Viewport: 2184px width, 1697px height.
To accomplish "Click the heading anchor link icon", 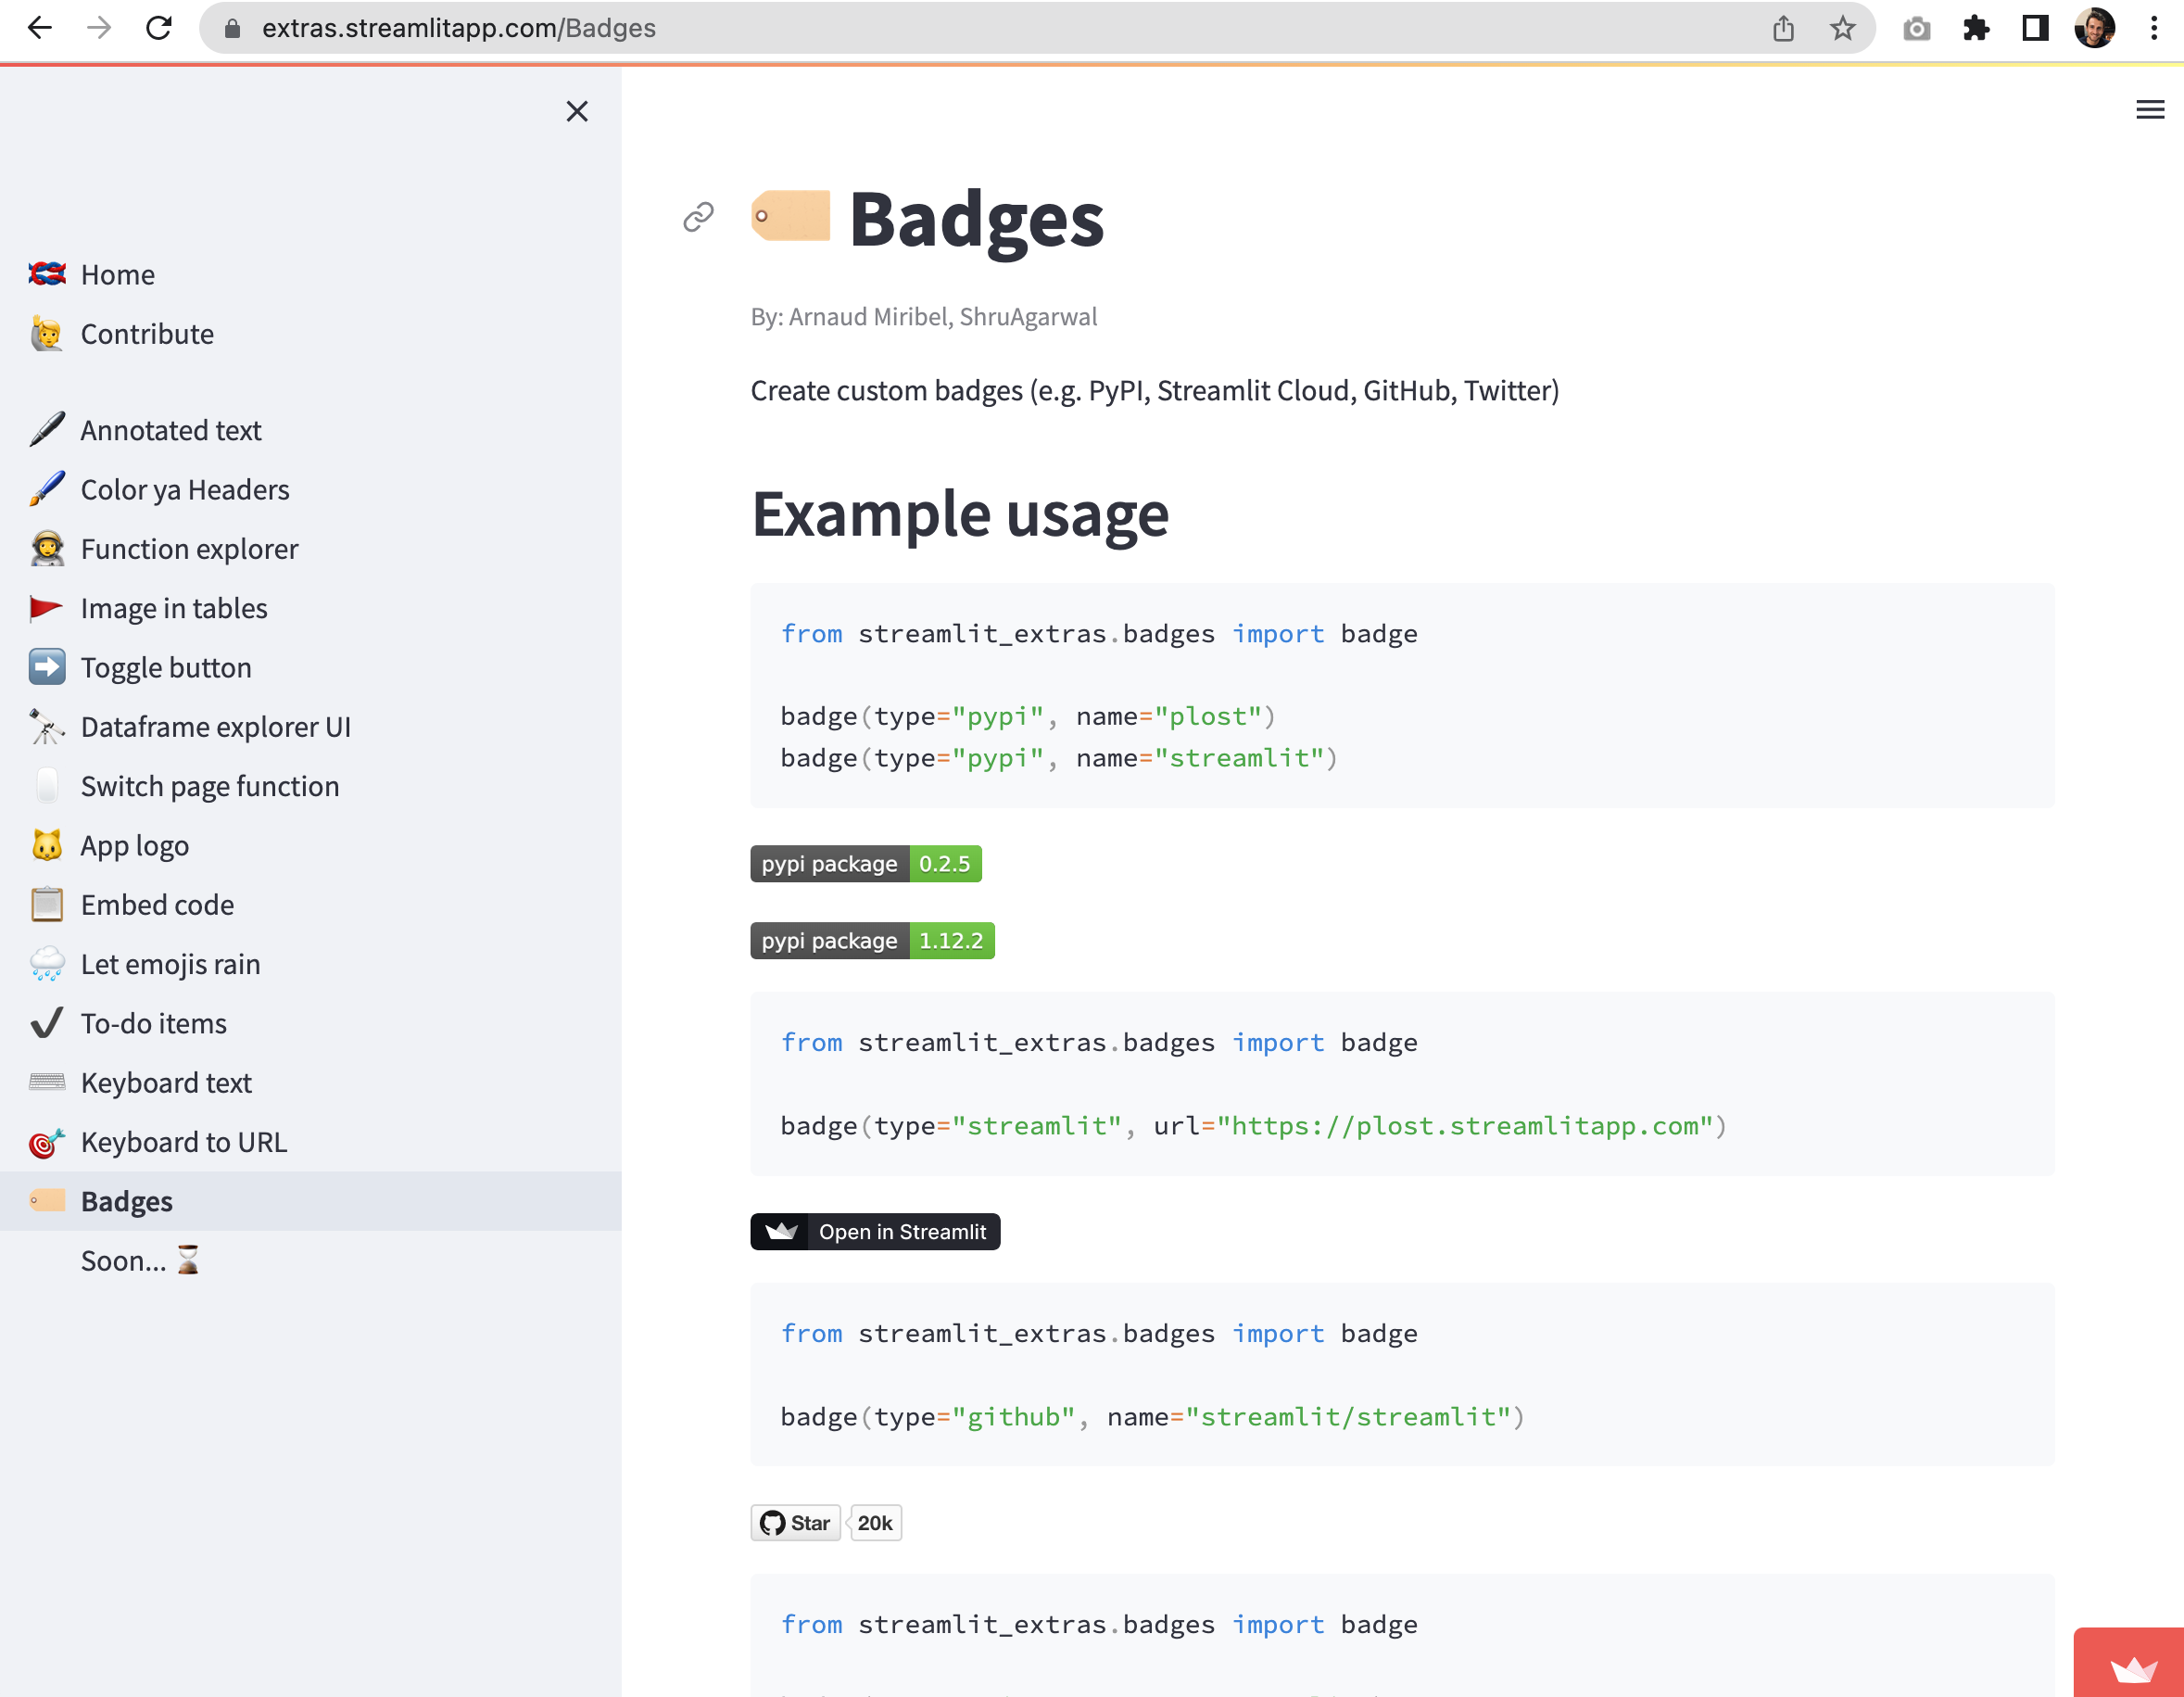I will click(x=698, y=216).
